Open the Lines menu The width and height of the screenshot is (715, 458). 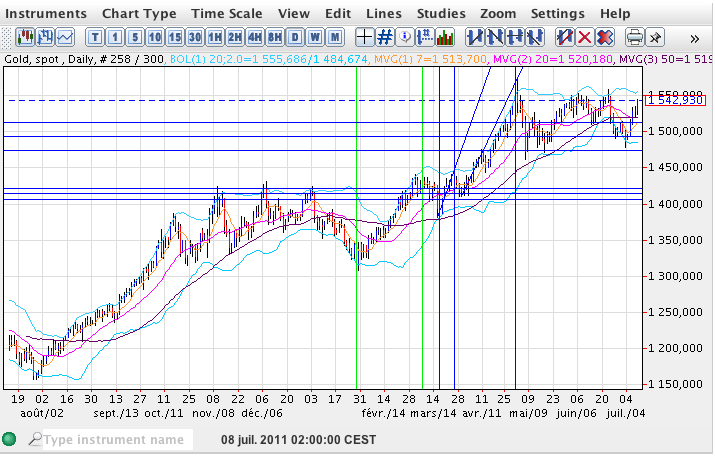click(383, 14)
